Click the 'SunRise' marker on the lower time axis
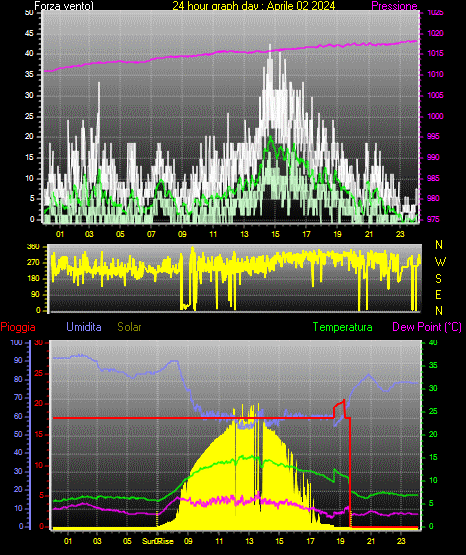The image size is (466, 555). click(x=158, y=541)
